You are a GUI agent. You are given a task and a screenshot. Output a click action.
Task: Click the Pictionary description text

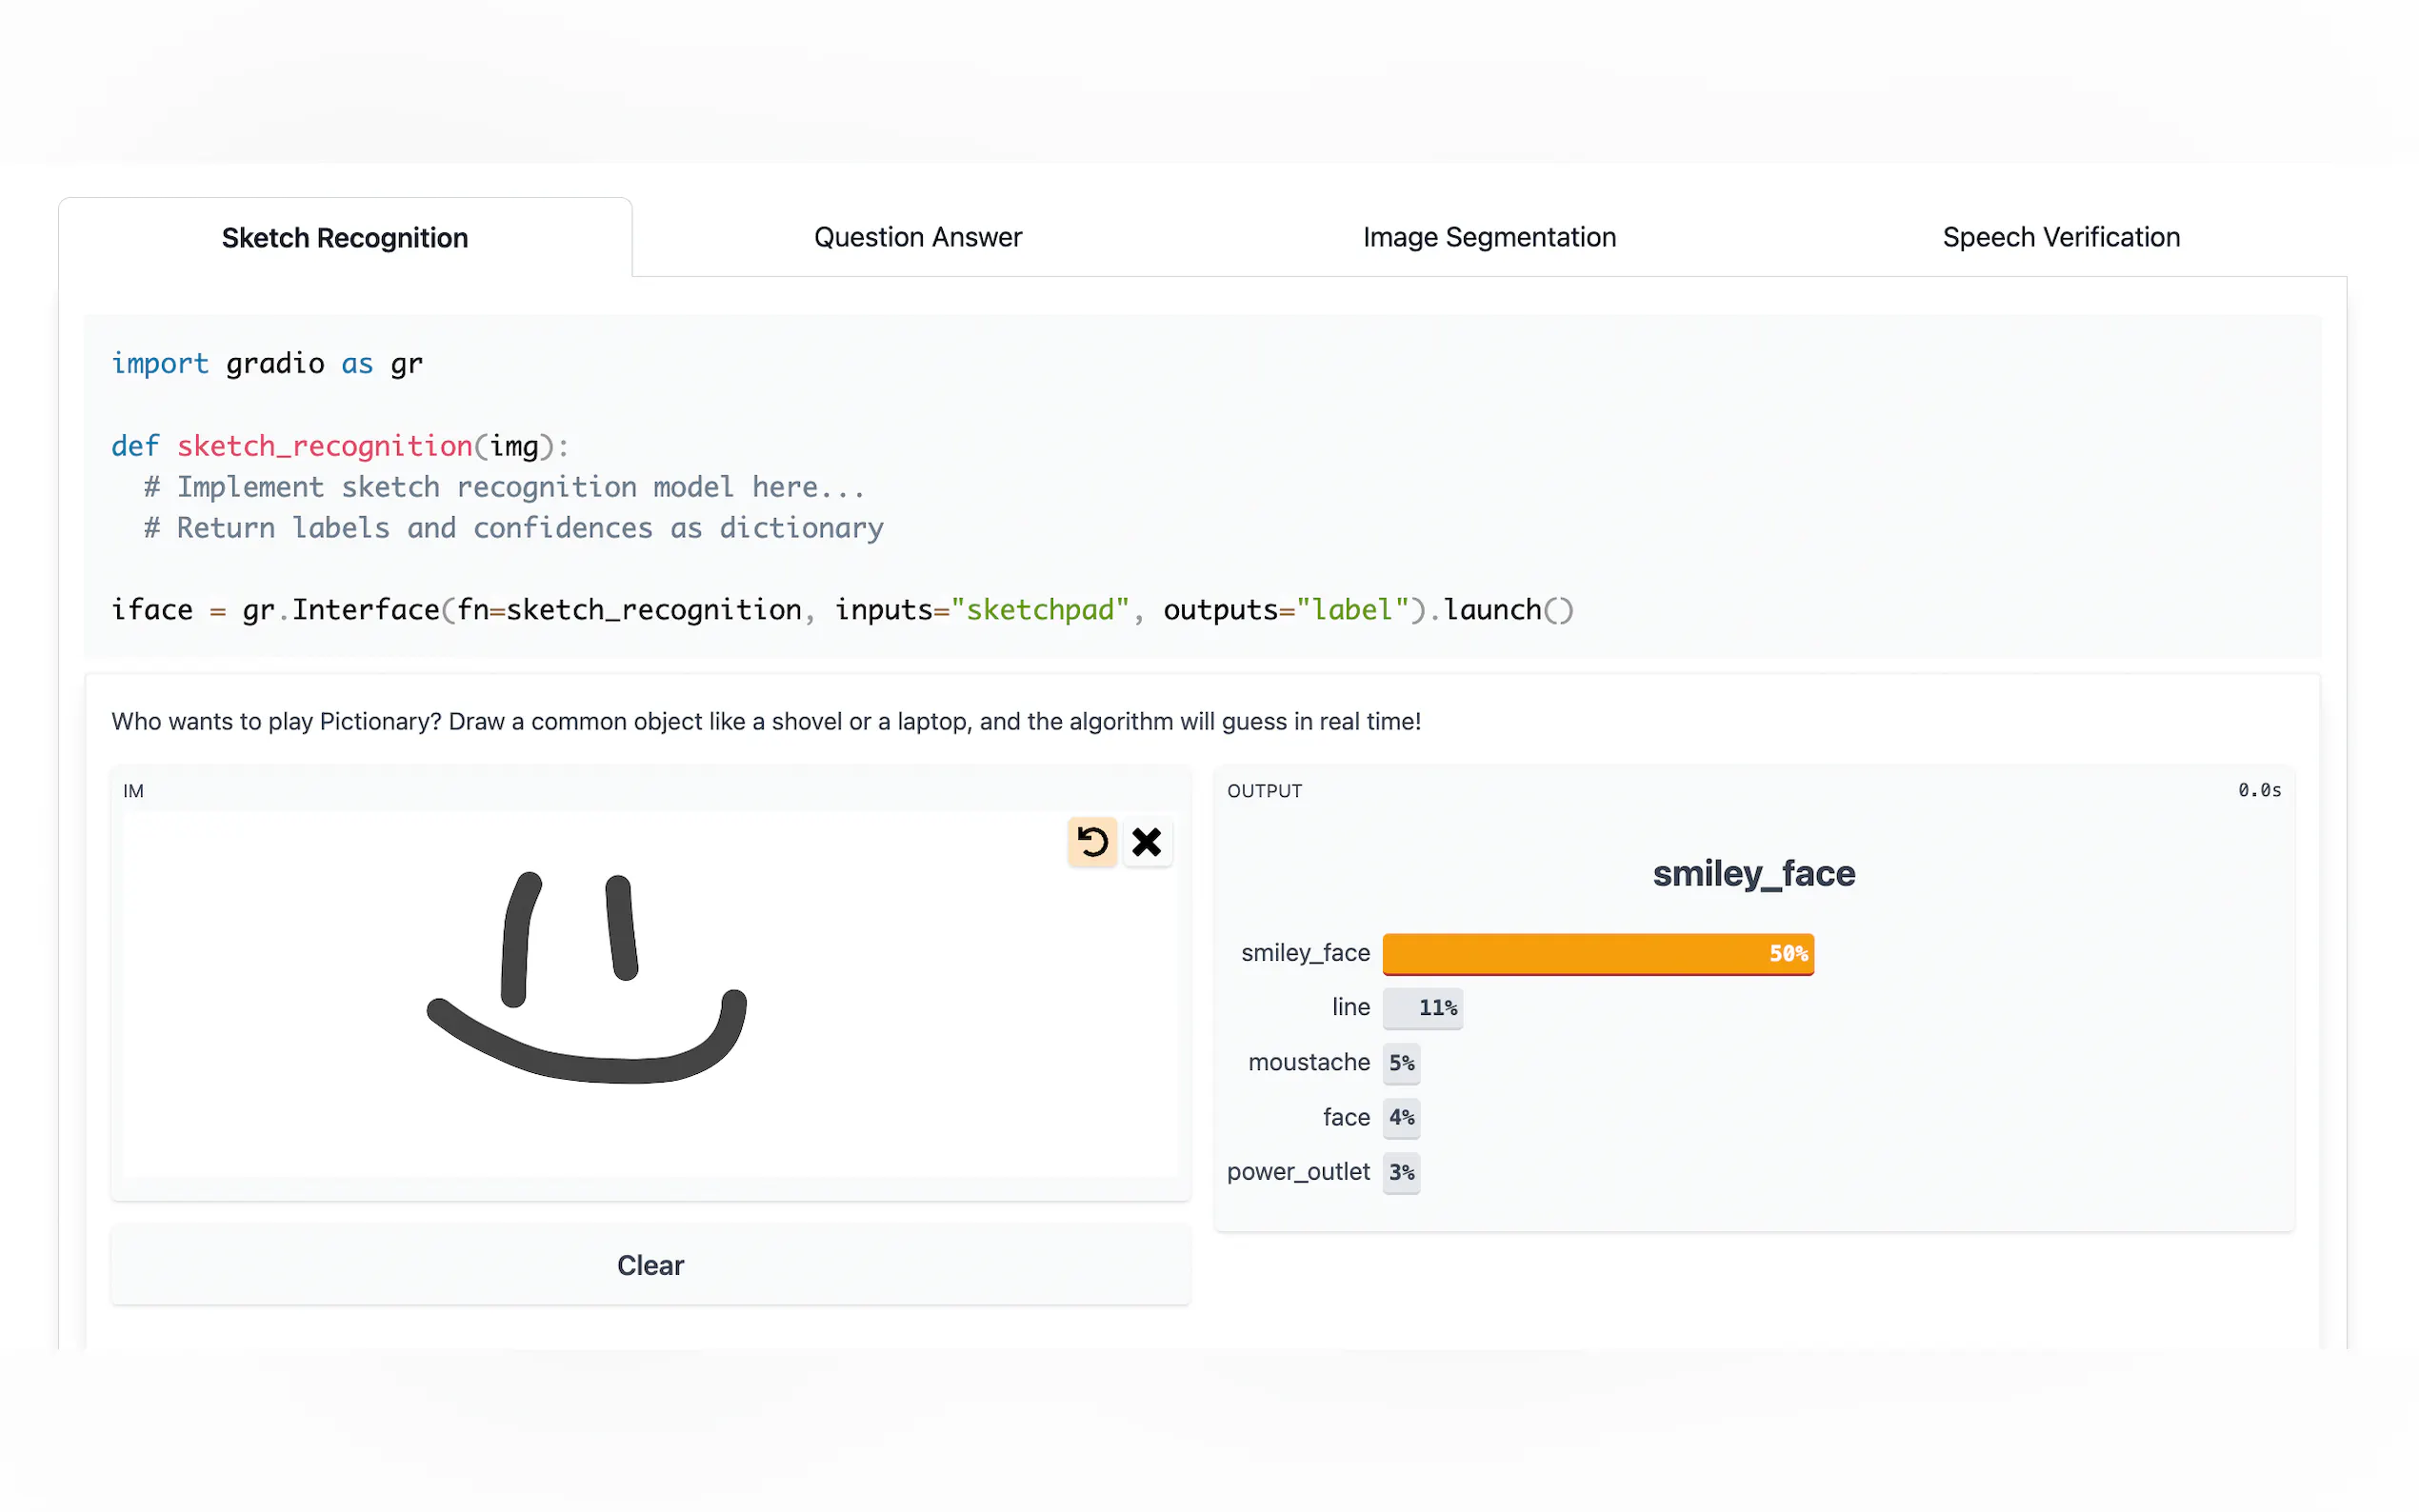tap(765, 721)
